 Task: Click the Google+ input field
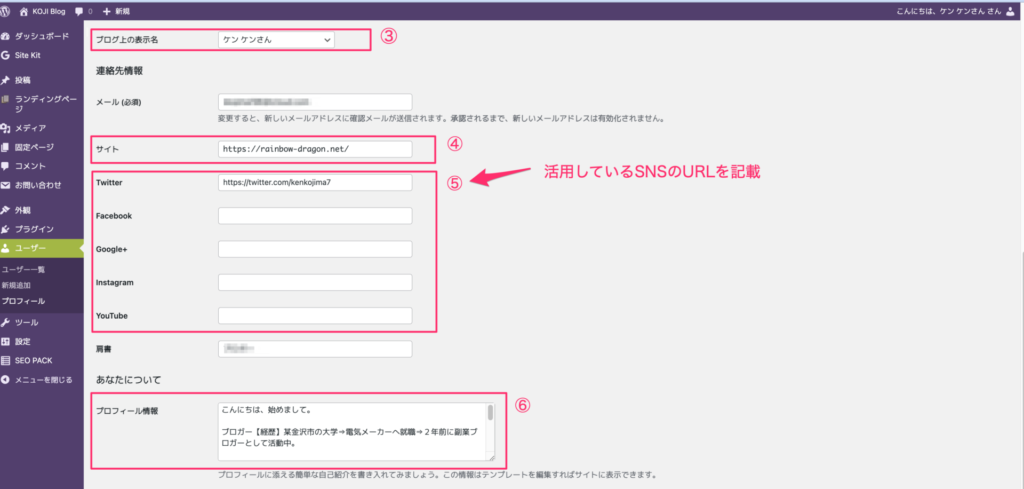[315, 249]
